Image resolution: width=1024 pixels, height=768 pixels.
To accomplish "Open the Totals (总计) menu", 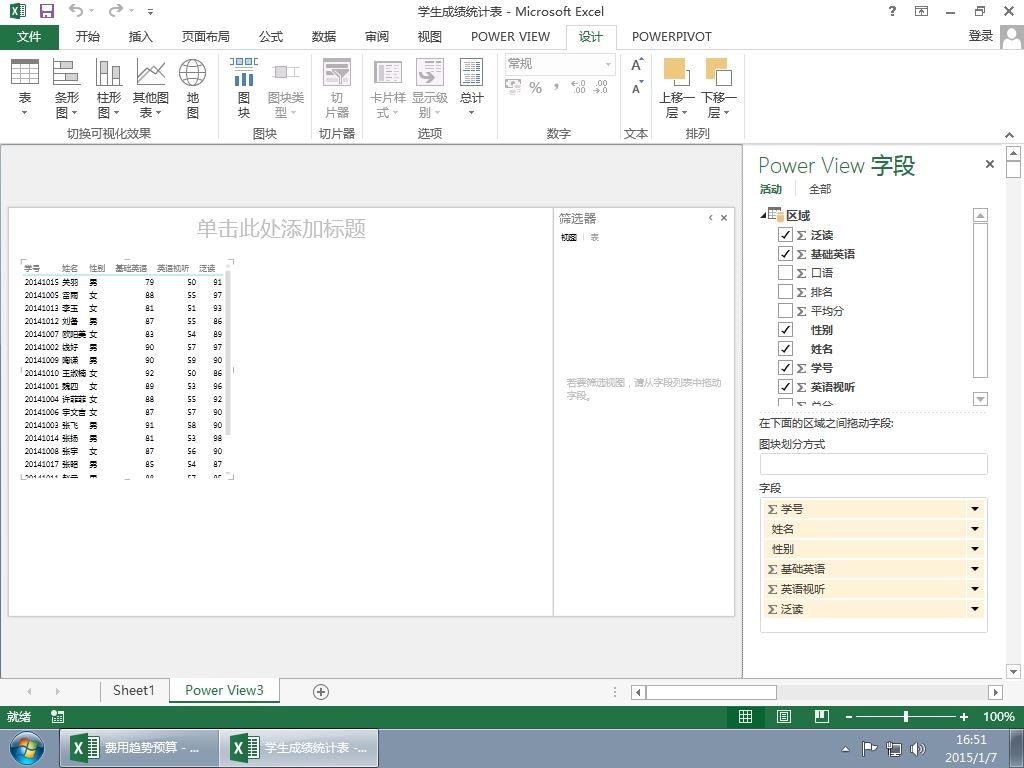I will 472,88.
